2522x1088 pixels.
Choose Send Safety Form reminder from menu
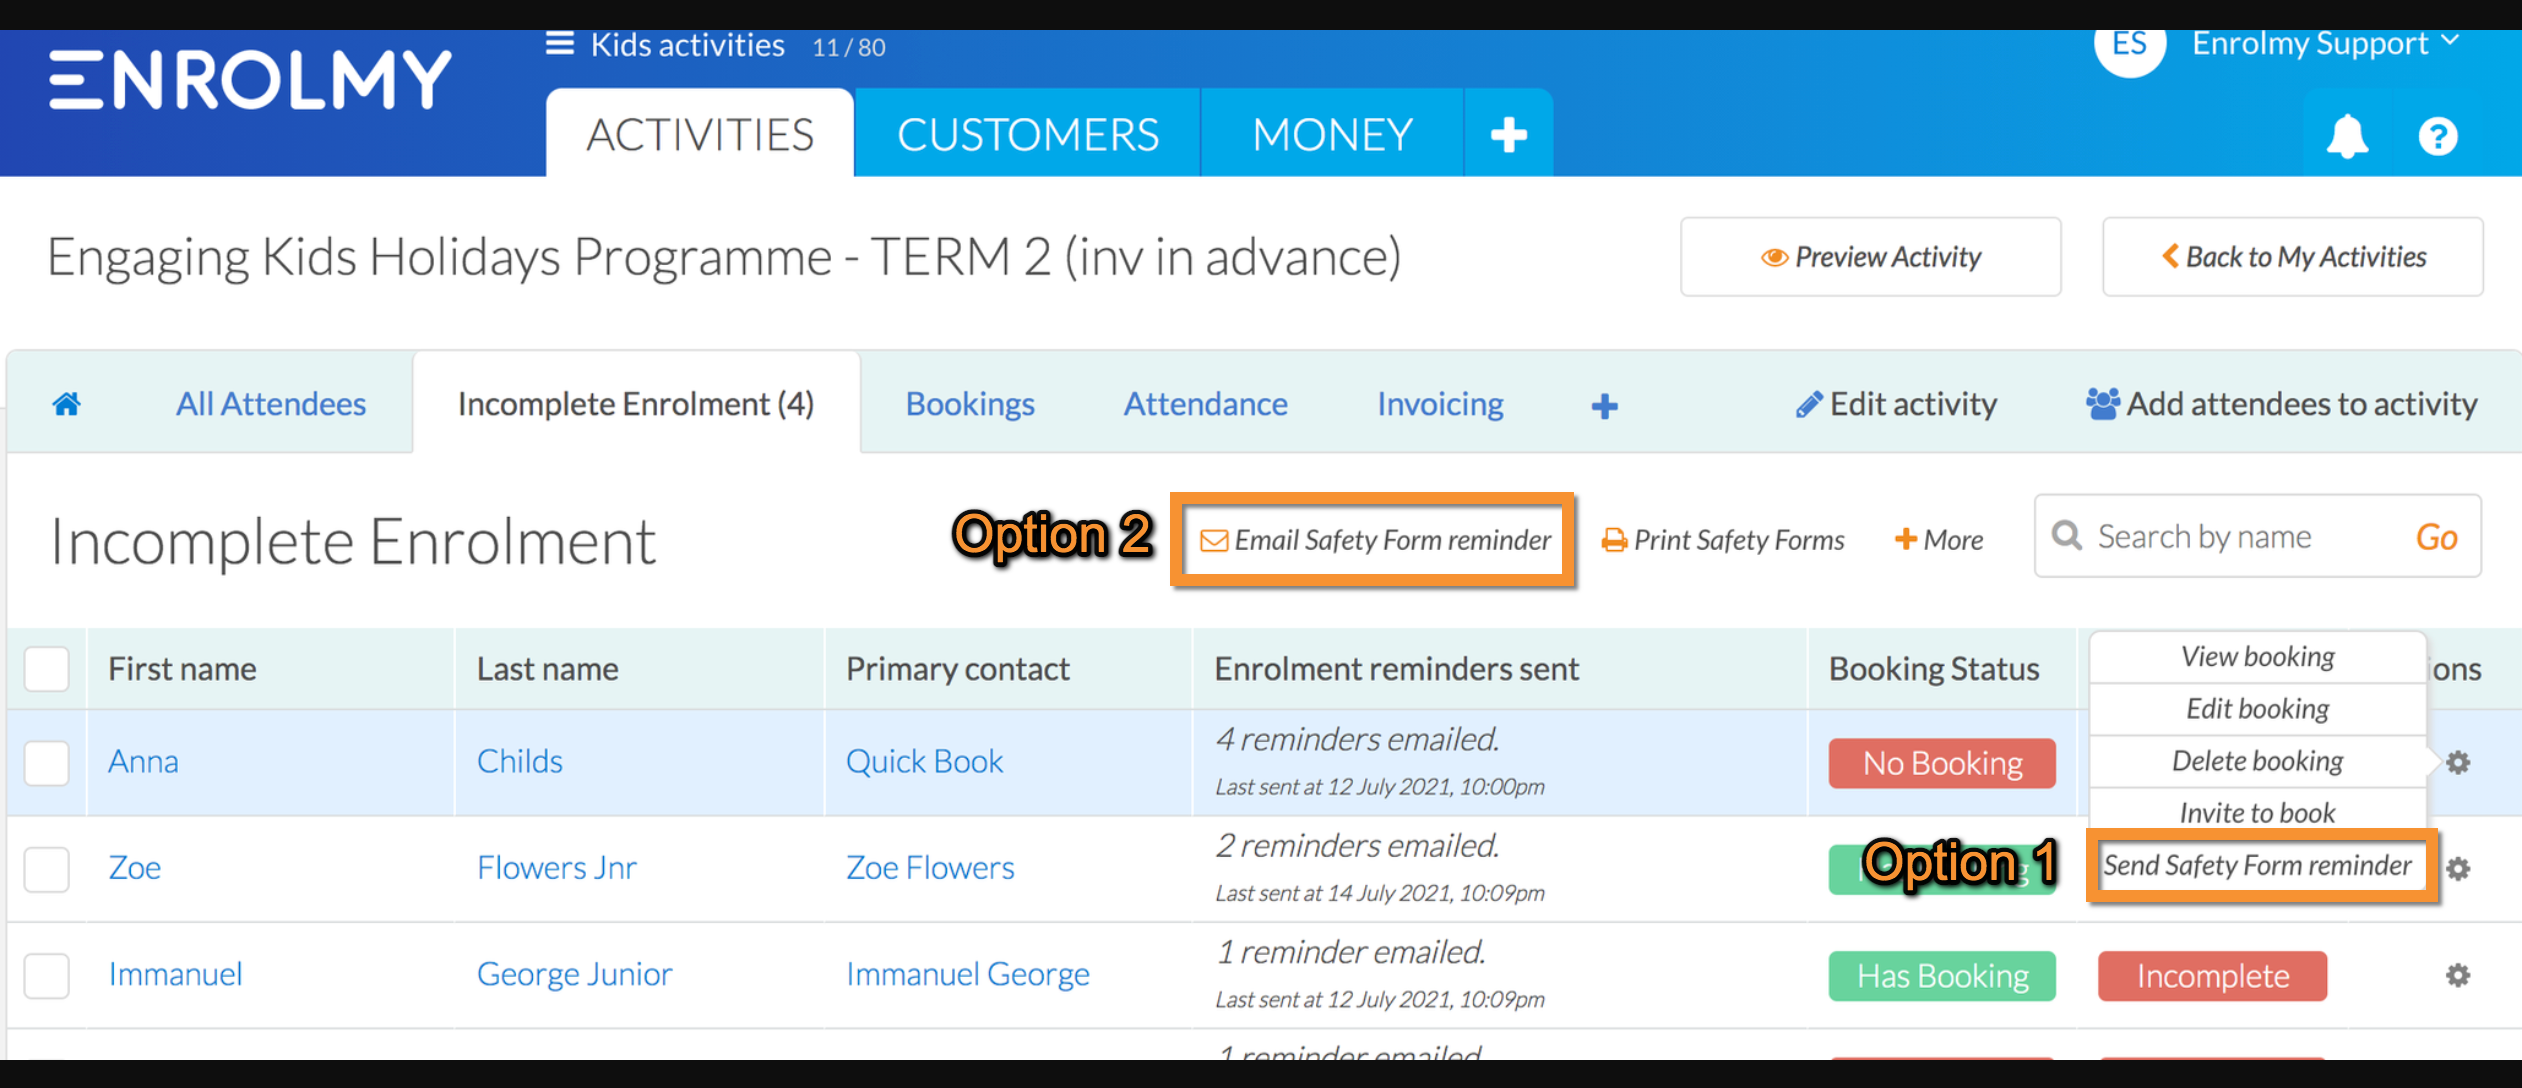pyautogui.click(x=2258, y=865)
